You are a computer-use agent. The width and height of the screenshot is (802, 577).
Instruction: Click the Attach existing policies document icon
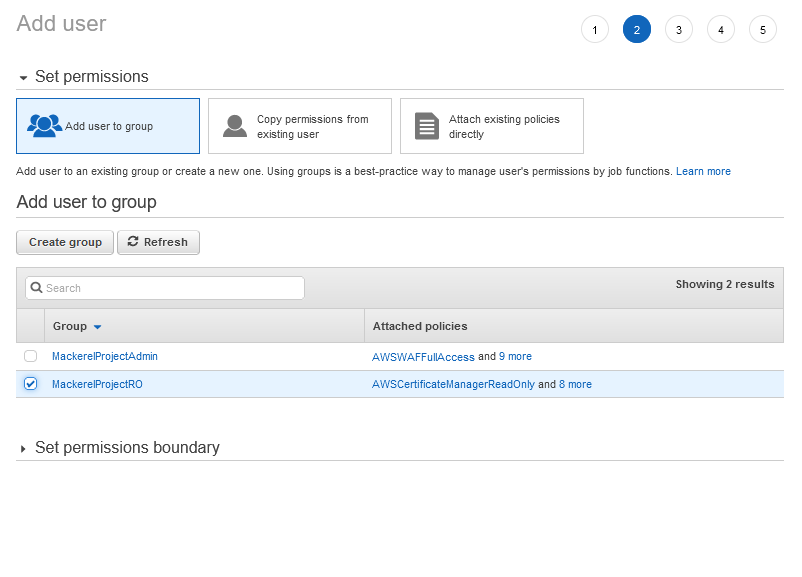(x=427, y=126)
